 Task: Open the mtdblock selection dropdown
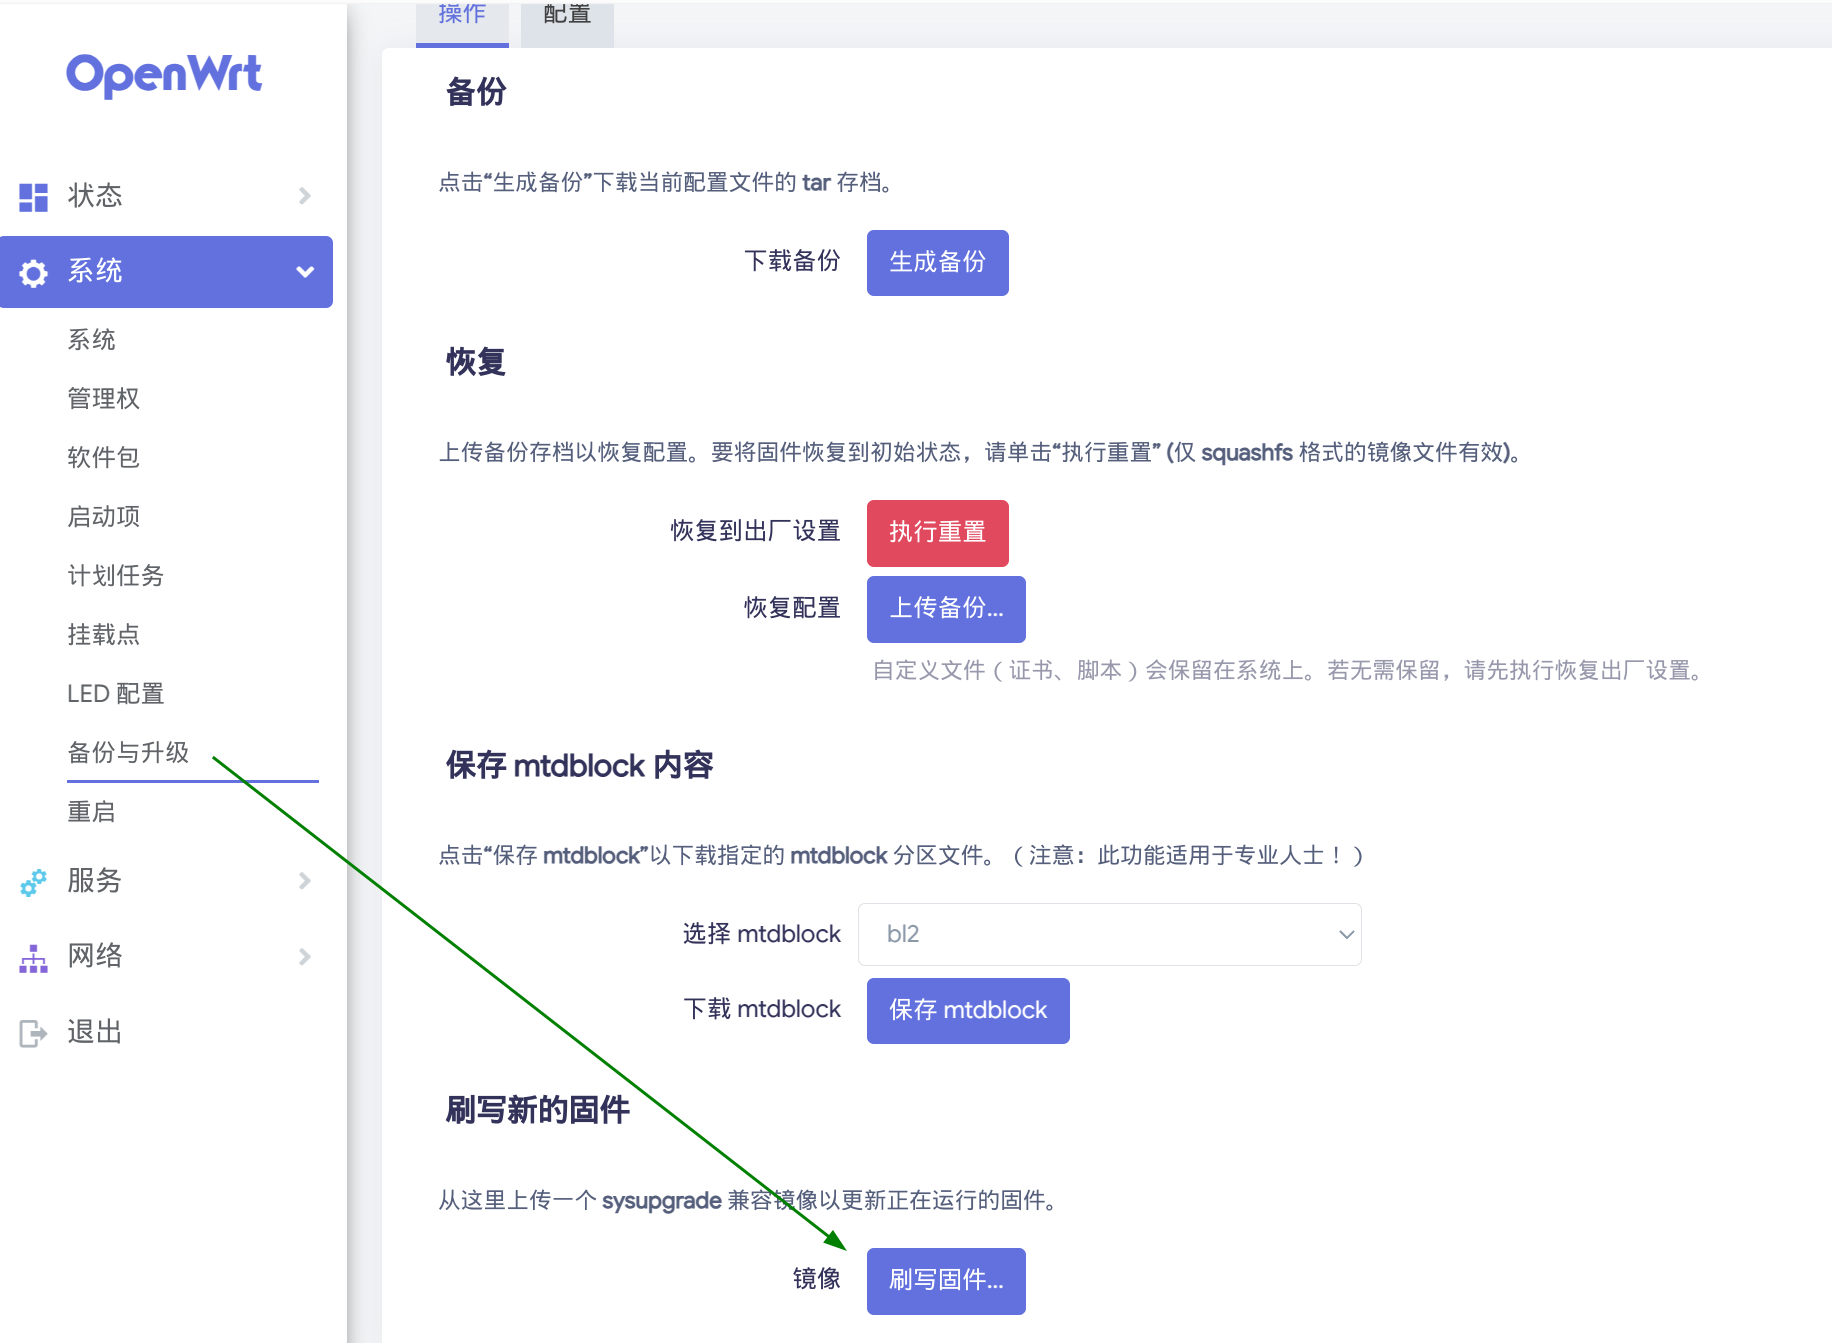(x=1109, y=934)
